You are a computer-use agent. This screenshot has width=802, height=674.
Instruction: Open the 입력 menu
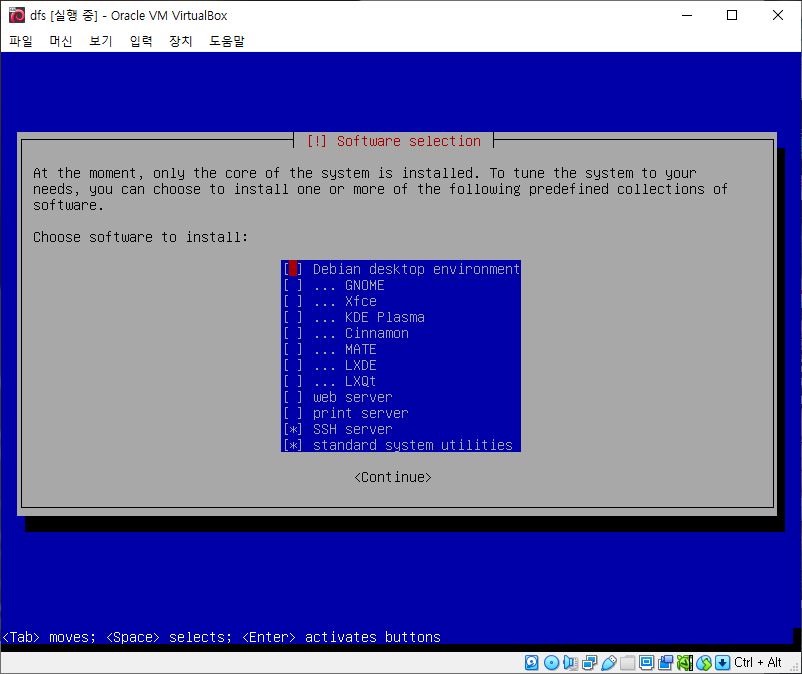[141, 41]
